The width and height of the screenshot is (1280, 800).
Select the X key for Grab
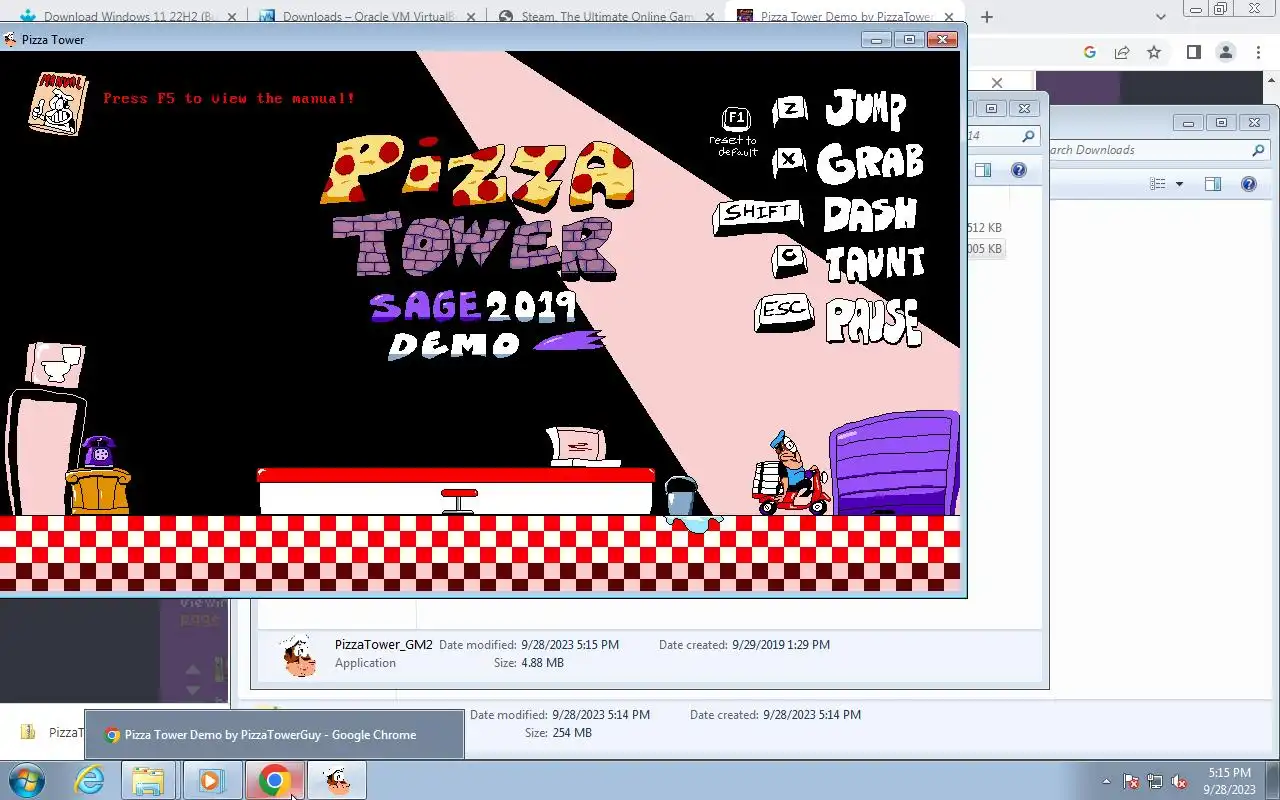pos(789,160)
